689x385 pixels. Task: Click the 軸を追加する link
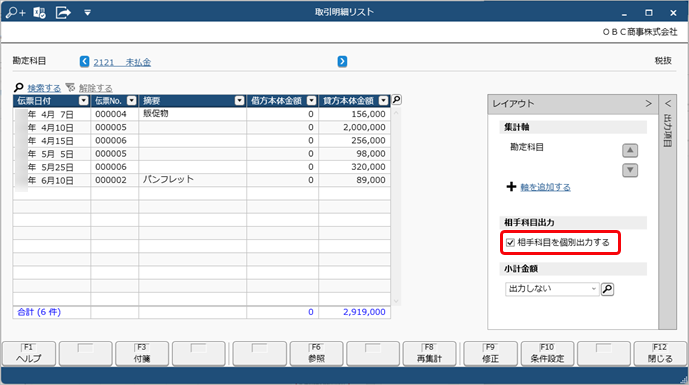[x=545, y=187]
